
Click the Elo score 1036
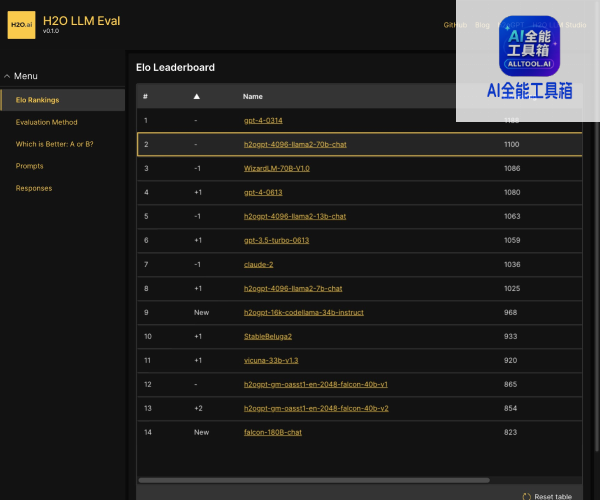tap(512, 264)
